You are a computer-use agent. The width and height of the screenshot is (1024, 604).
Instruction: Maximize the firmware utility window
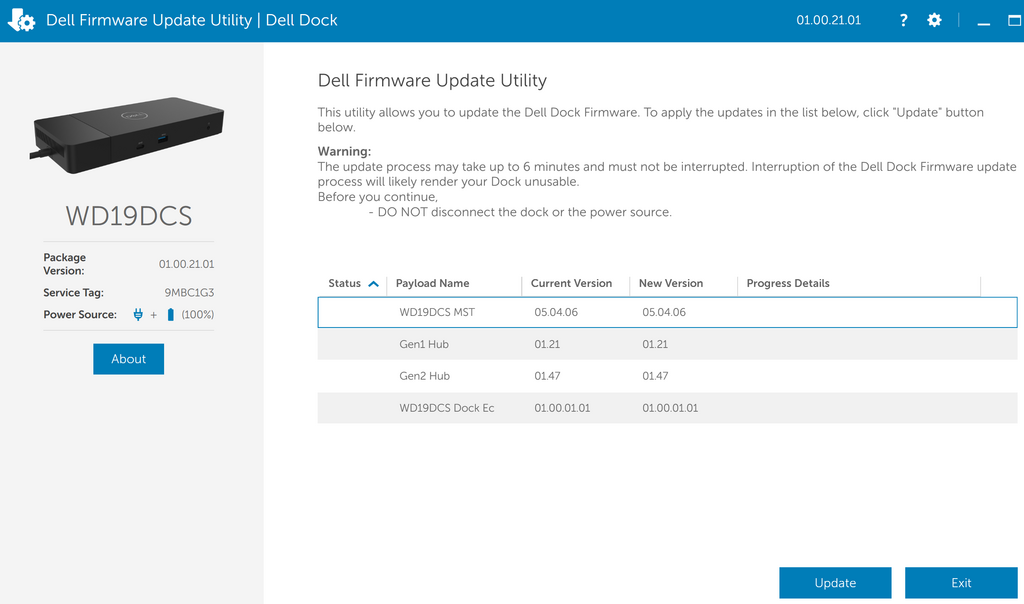point(1014,20)
